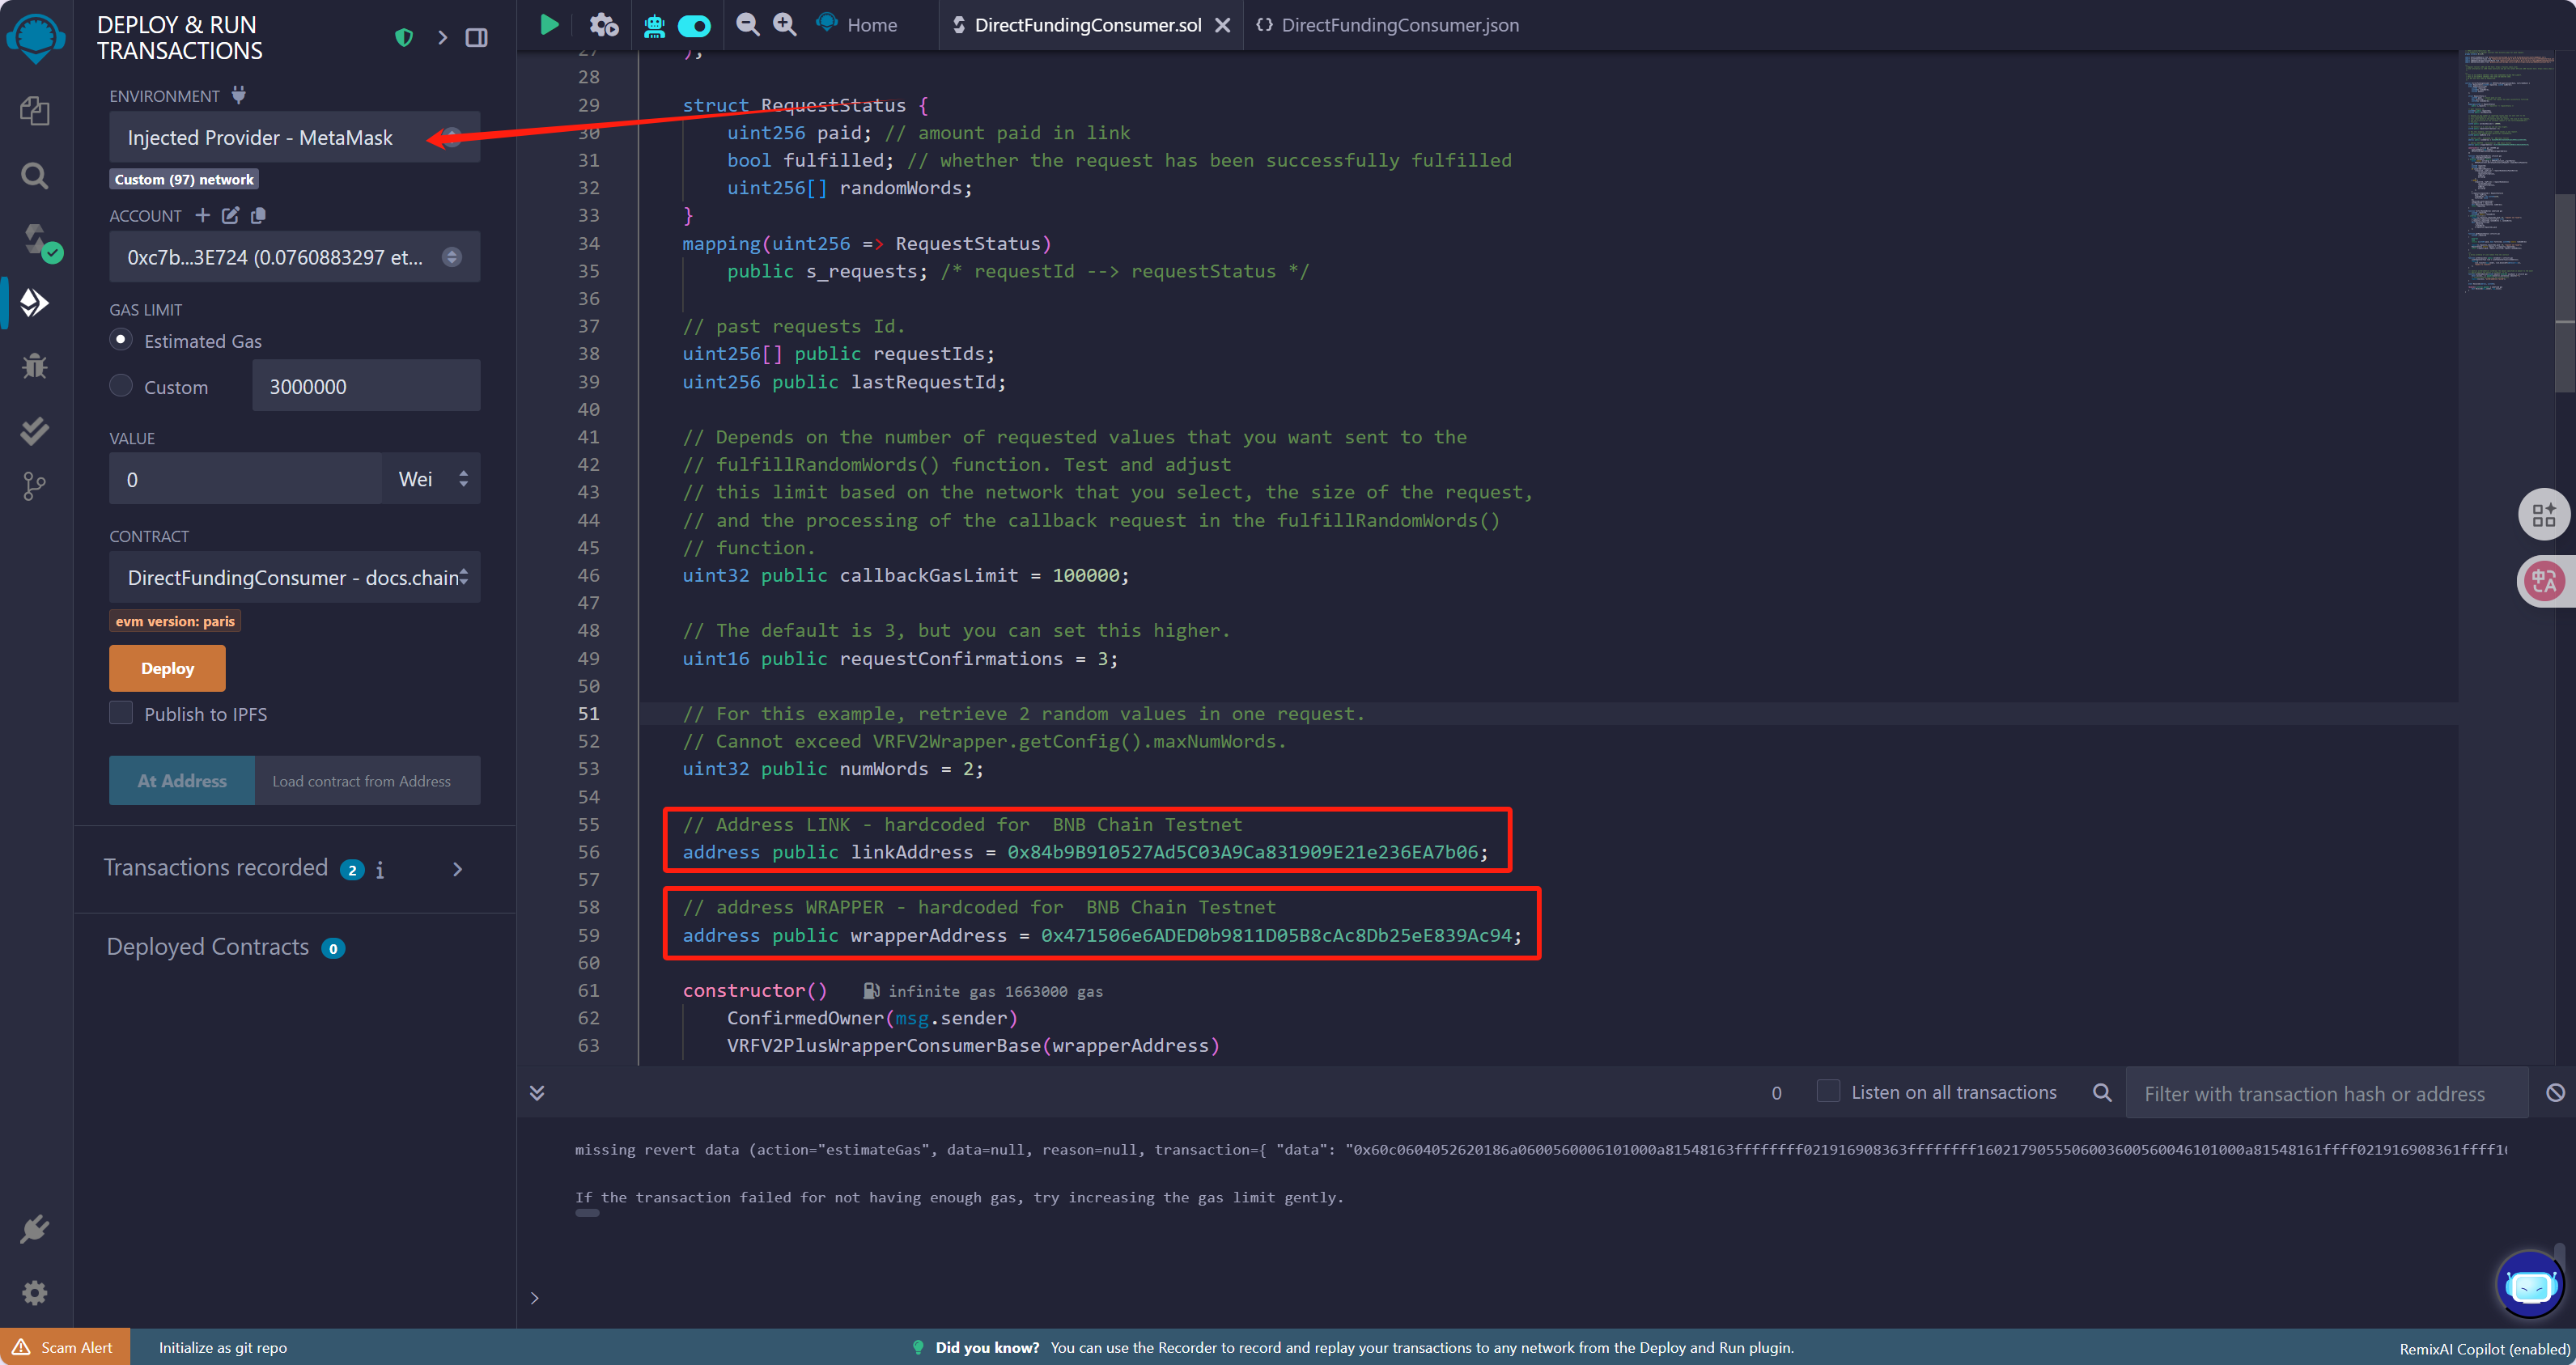The width and height of the screenshot is (2576, 1365).
Task: Open the Plugin manager plug icon
Action: pos(35,1229)
